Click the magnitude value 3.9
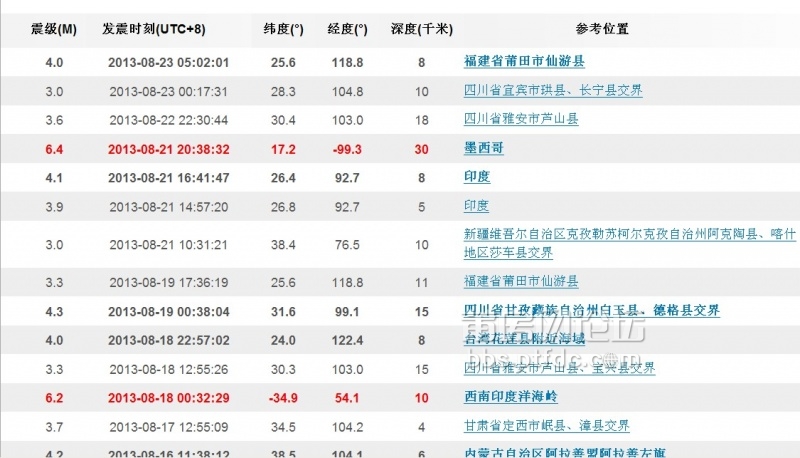800x458 pixels. [54, 207]
